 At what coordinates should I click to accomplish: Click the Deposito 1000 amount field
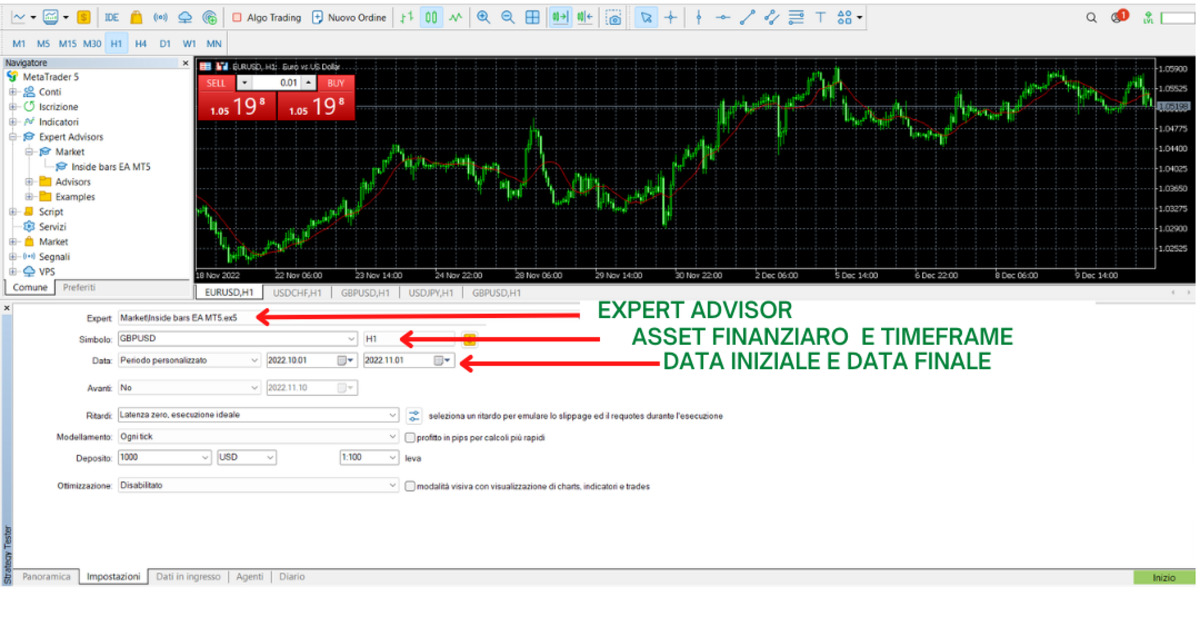[x=162, y=458]
